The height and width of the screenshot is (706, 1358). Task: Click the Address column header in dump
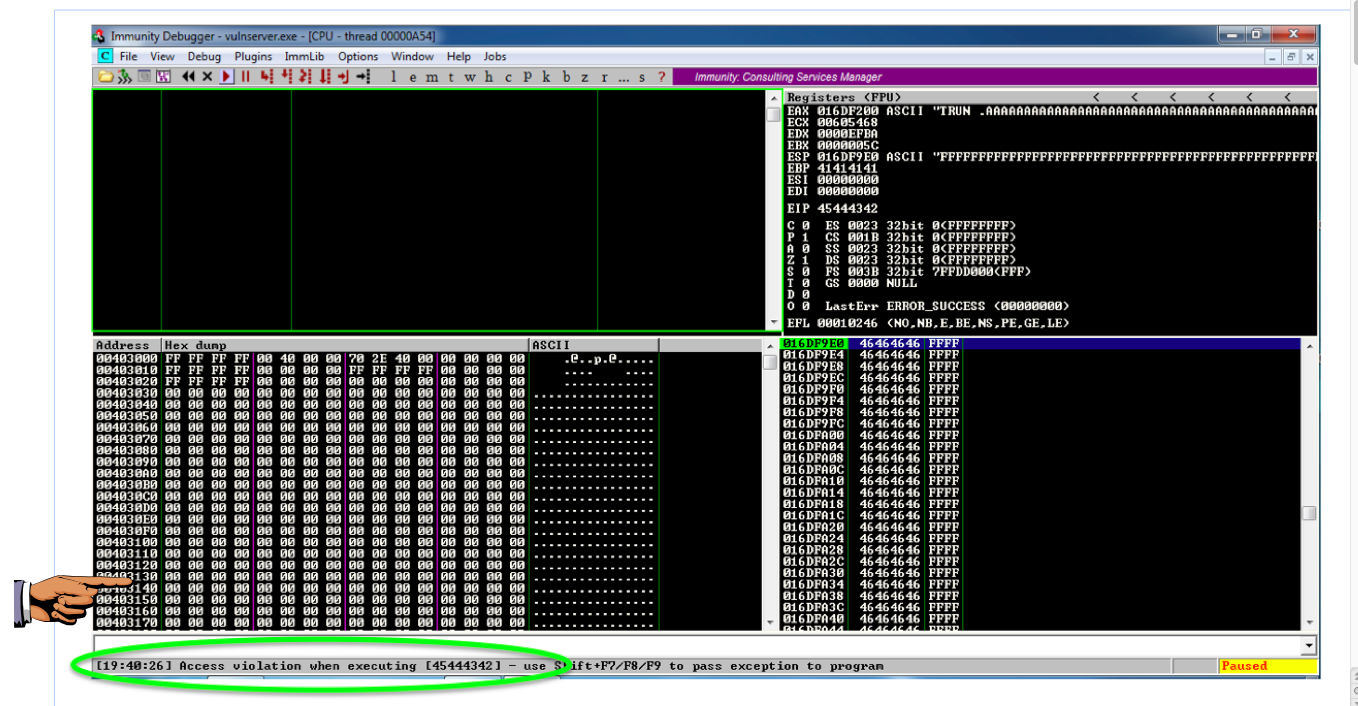(127, 345)
